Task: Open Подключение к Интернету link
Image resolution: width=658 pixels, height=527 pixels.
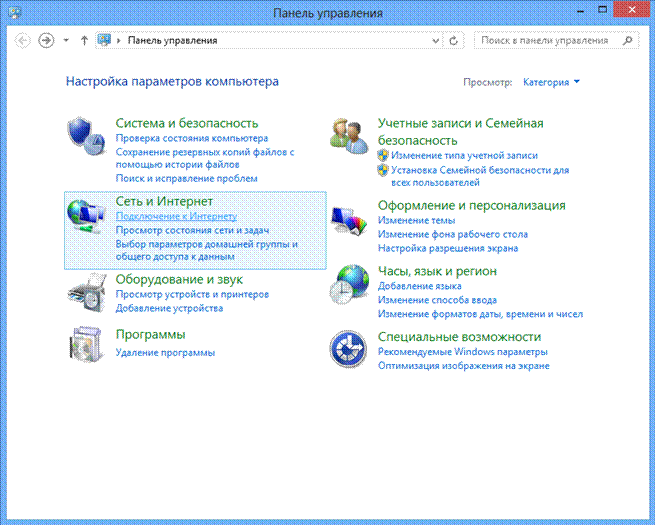Action: pyautogui.click(x=176, y=216)
